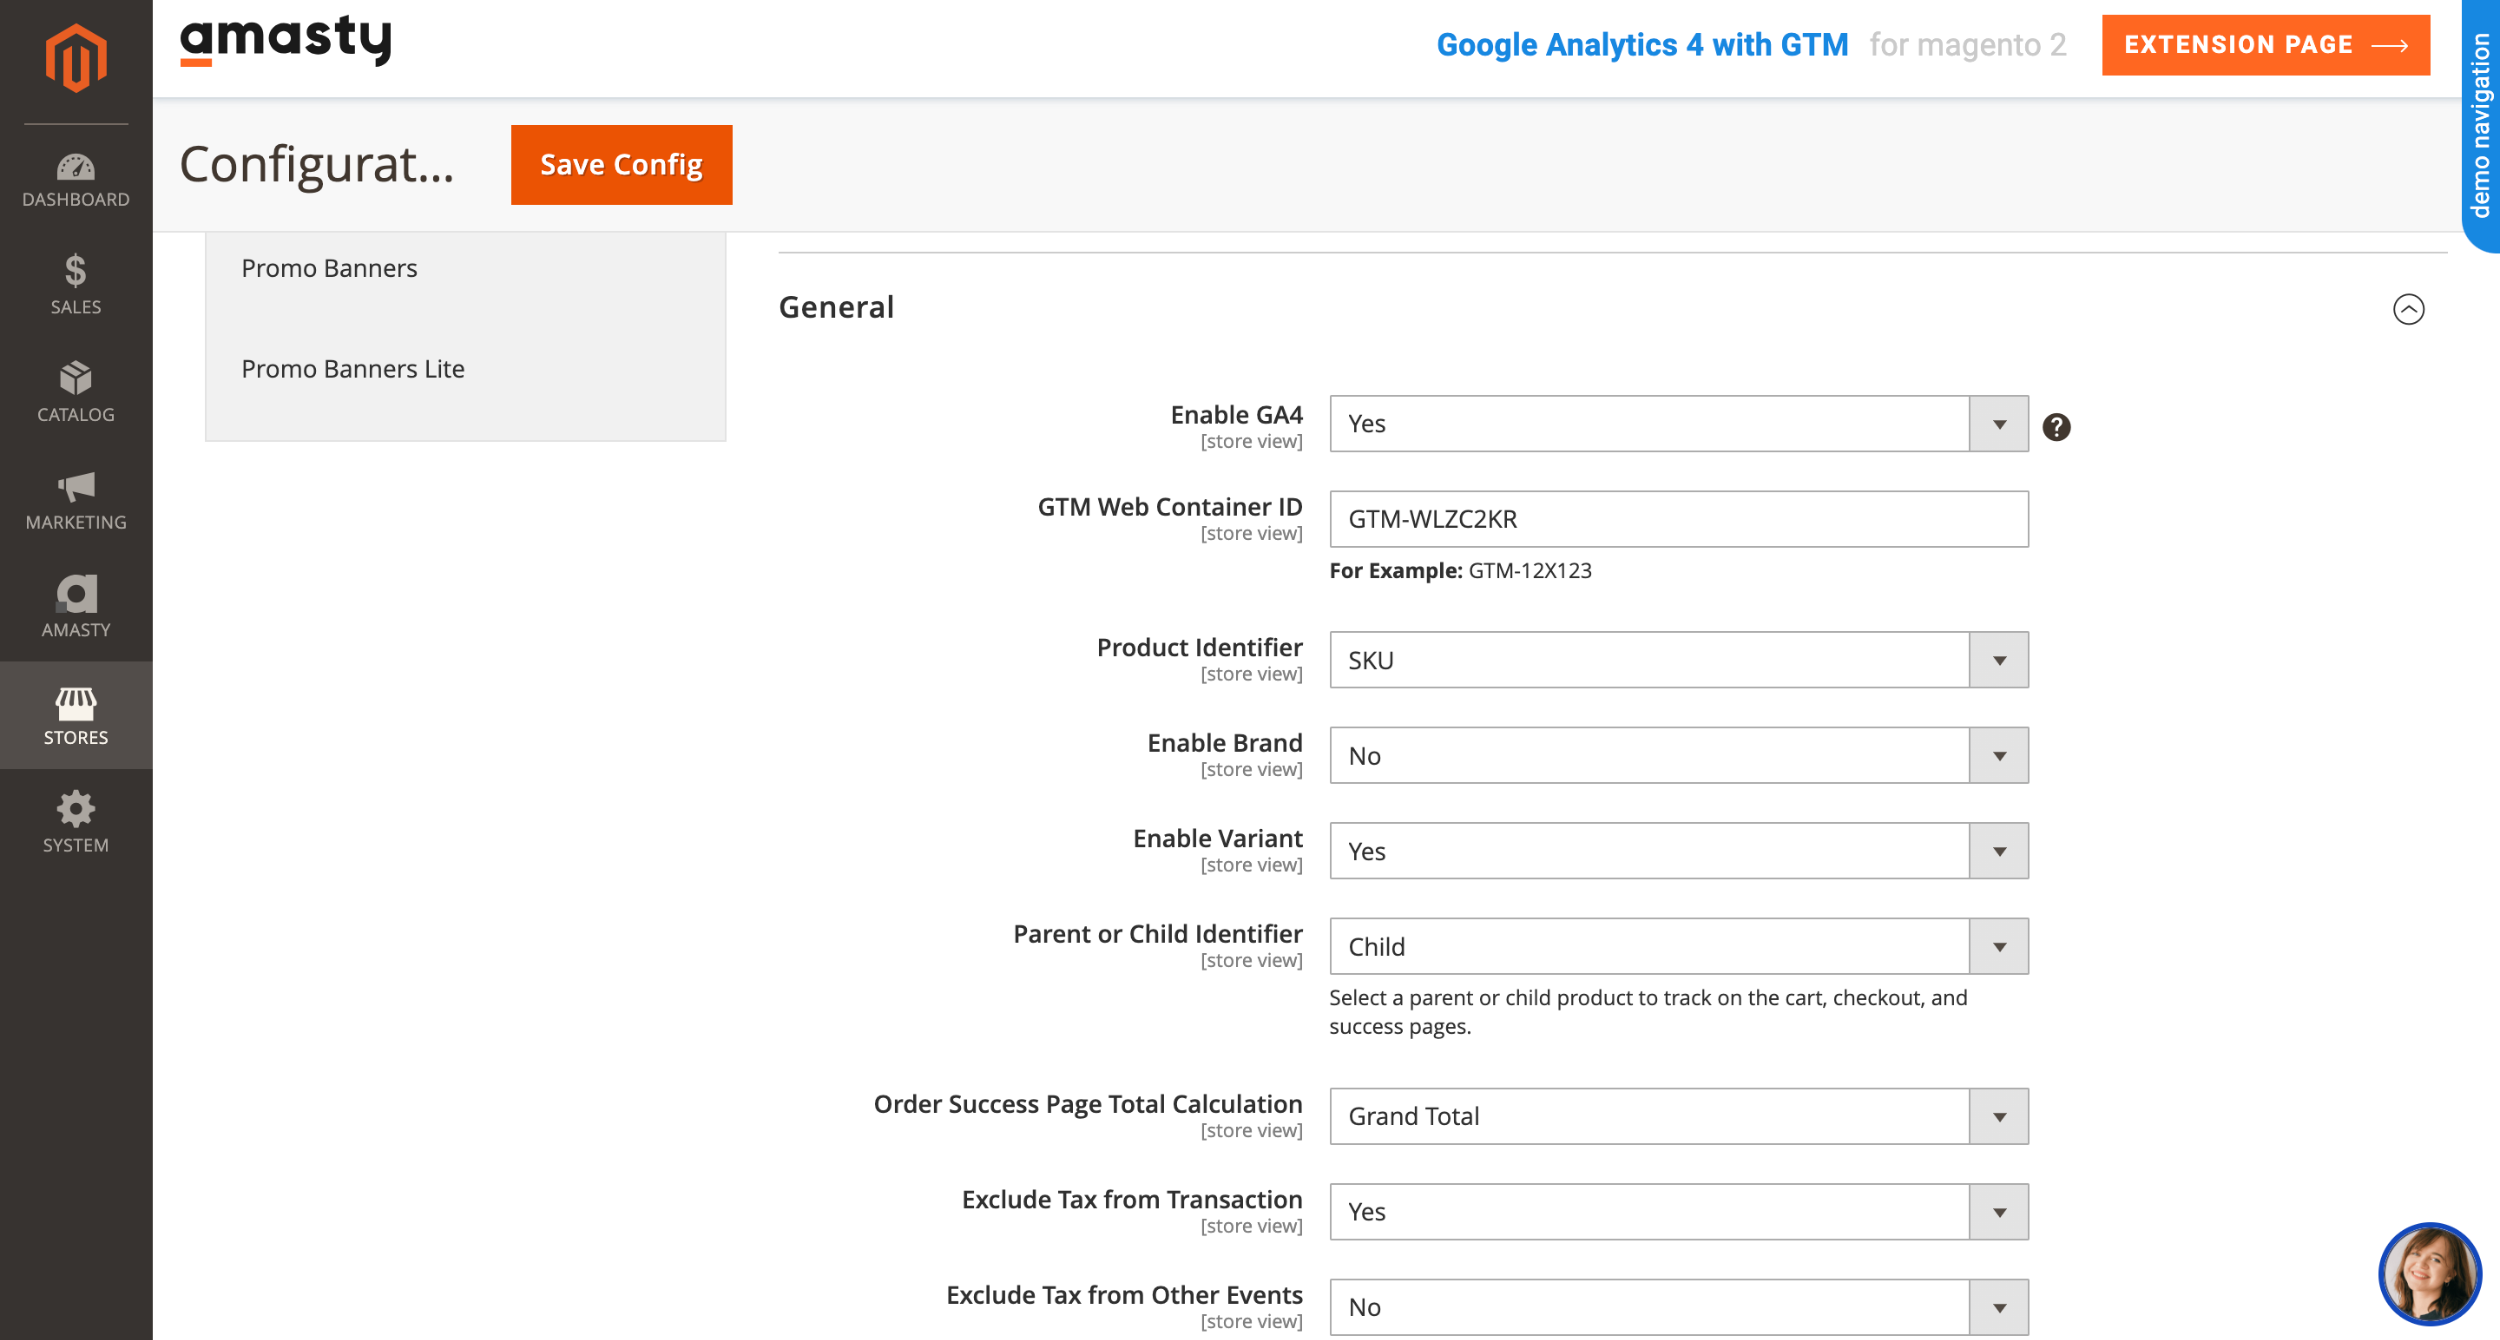This screenshot has height=1340, width=2500.
Task: Open the Enable Brand dropdown
Action: tap(1678, 756)
